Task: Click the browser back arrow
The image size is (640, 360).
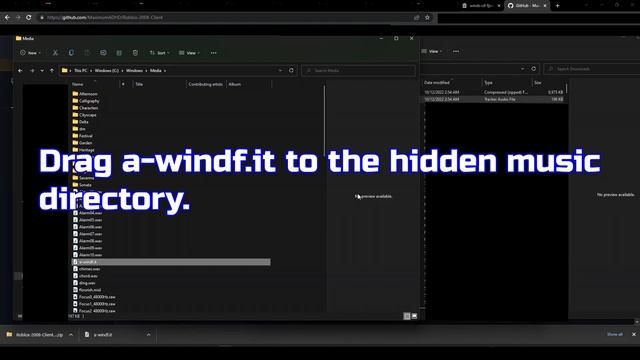Action: coord(7,18)
